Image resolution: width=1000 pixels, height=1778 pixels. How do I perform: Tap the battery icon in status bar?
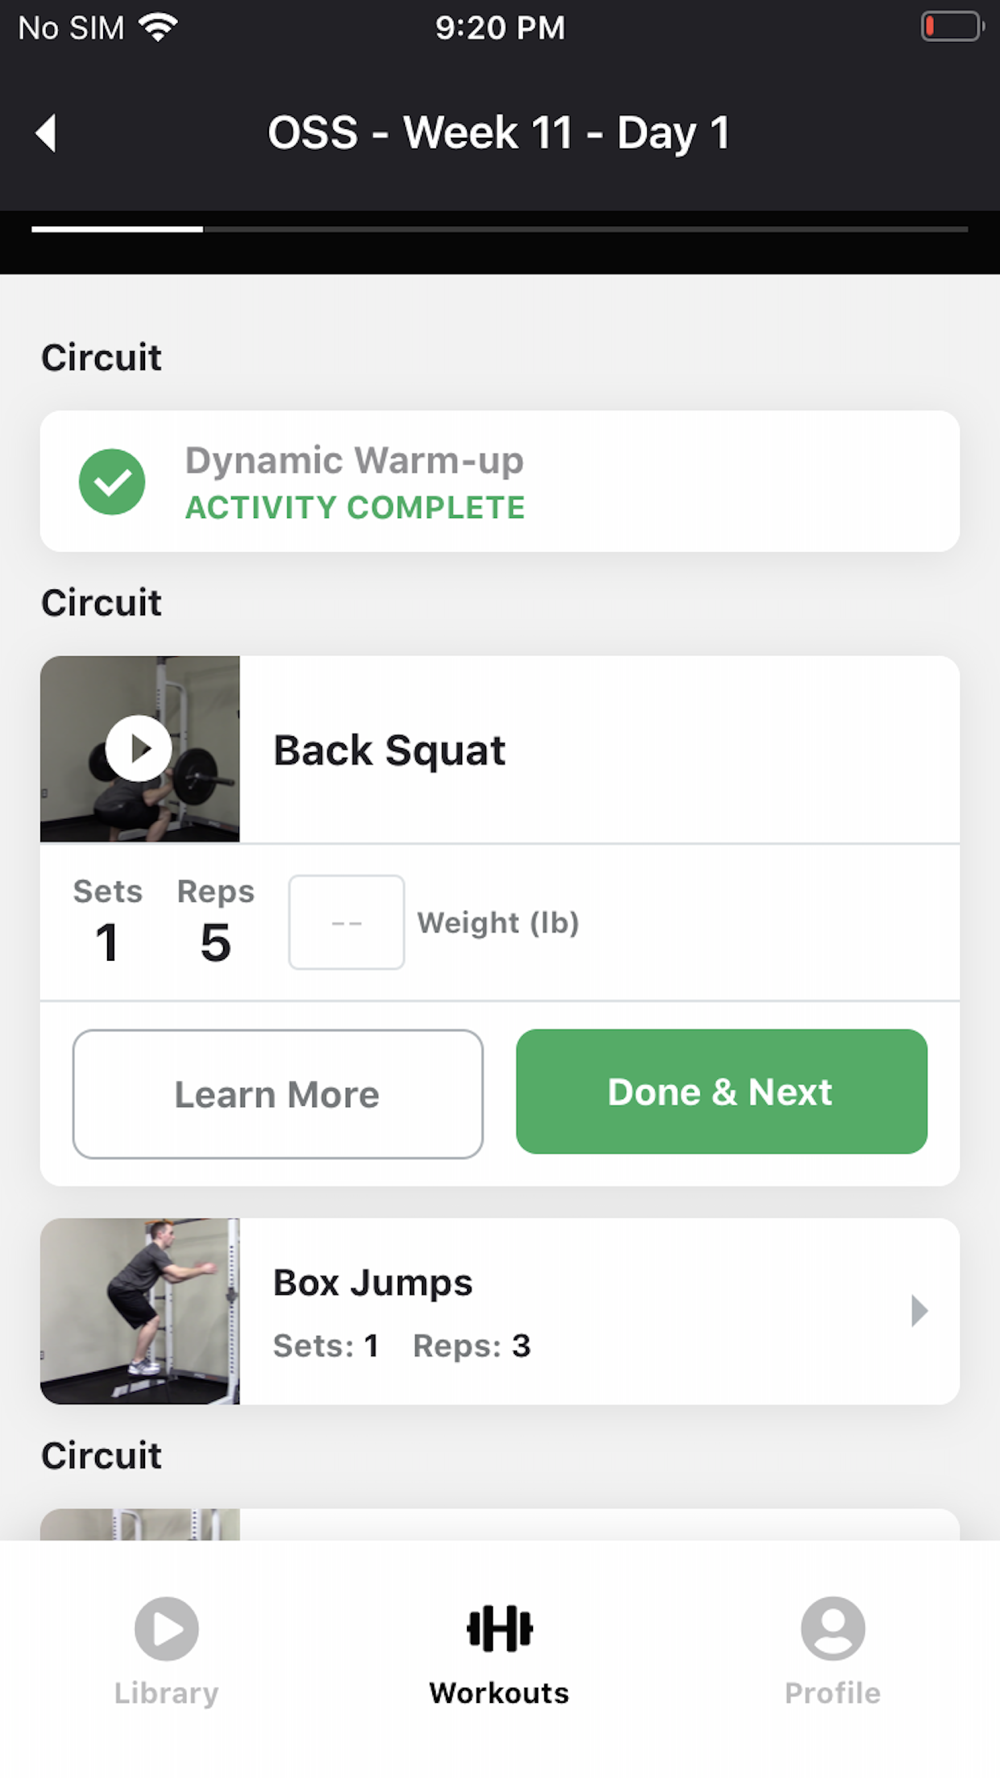[951, 26]
